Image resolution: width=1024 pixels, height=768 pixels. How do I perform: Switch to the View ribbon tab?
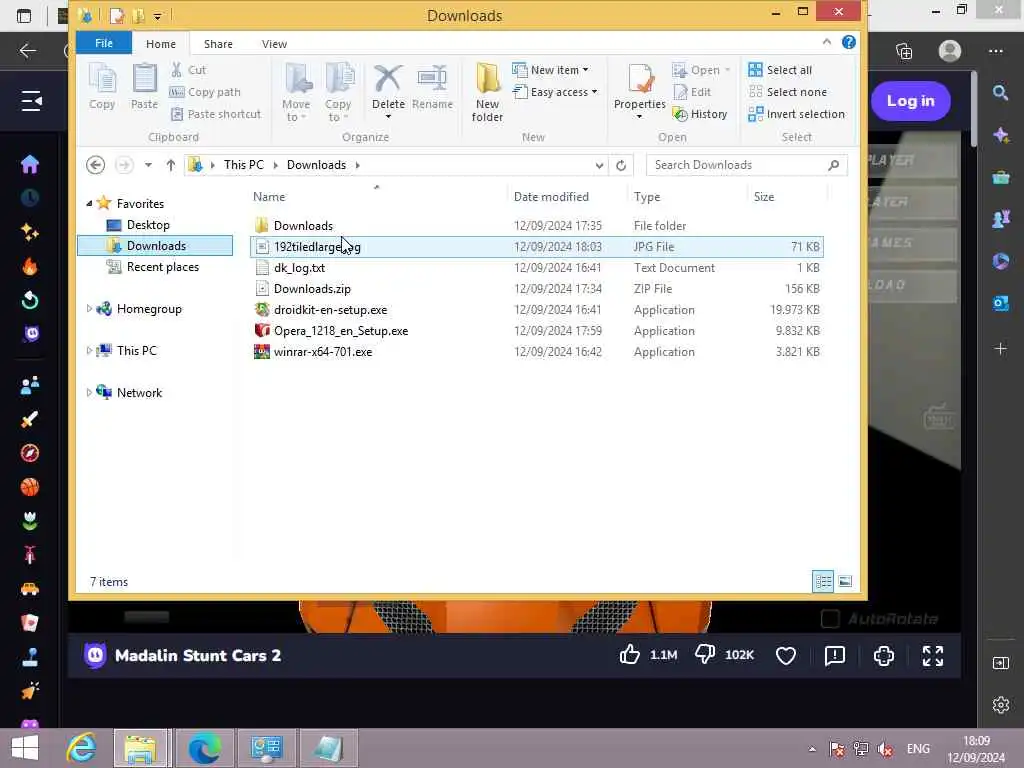click(274, 44)
